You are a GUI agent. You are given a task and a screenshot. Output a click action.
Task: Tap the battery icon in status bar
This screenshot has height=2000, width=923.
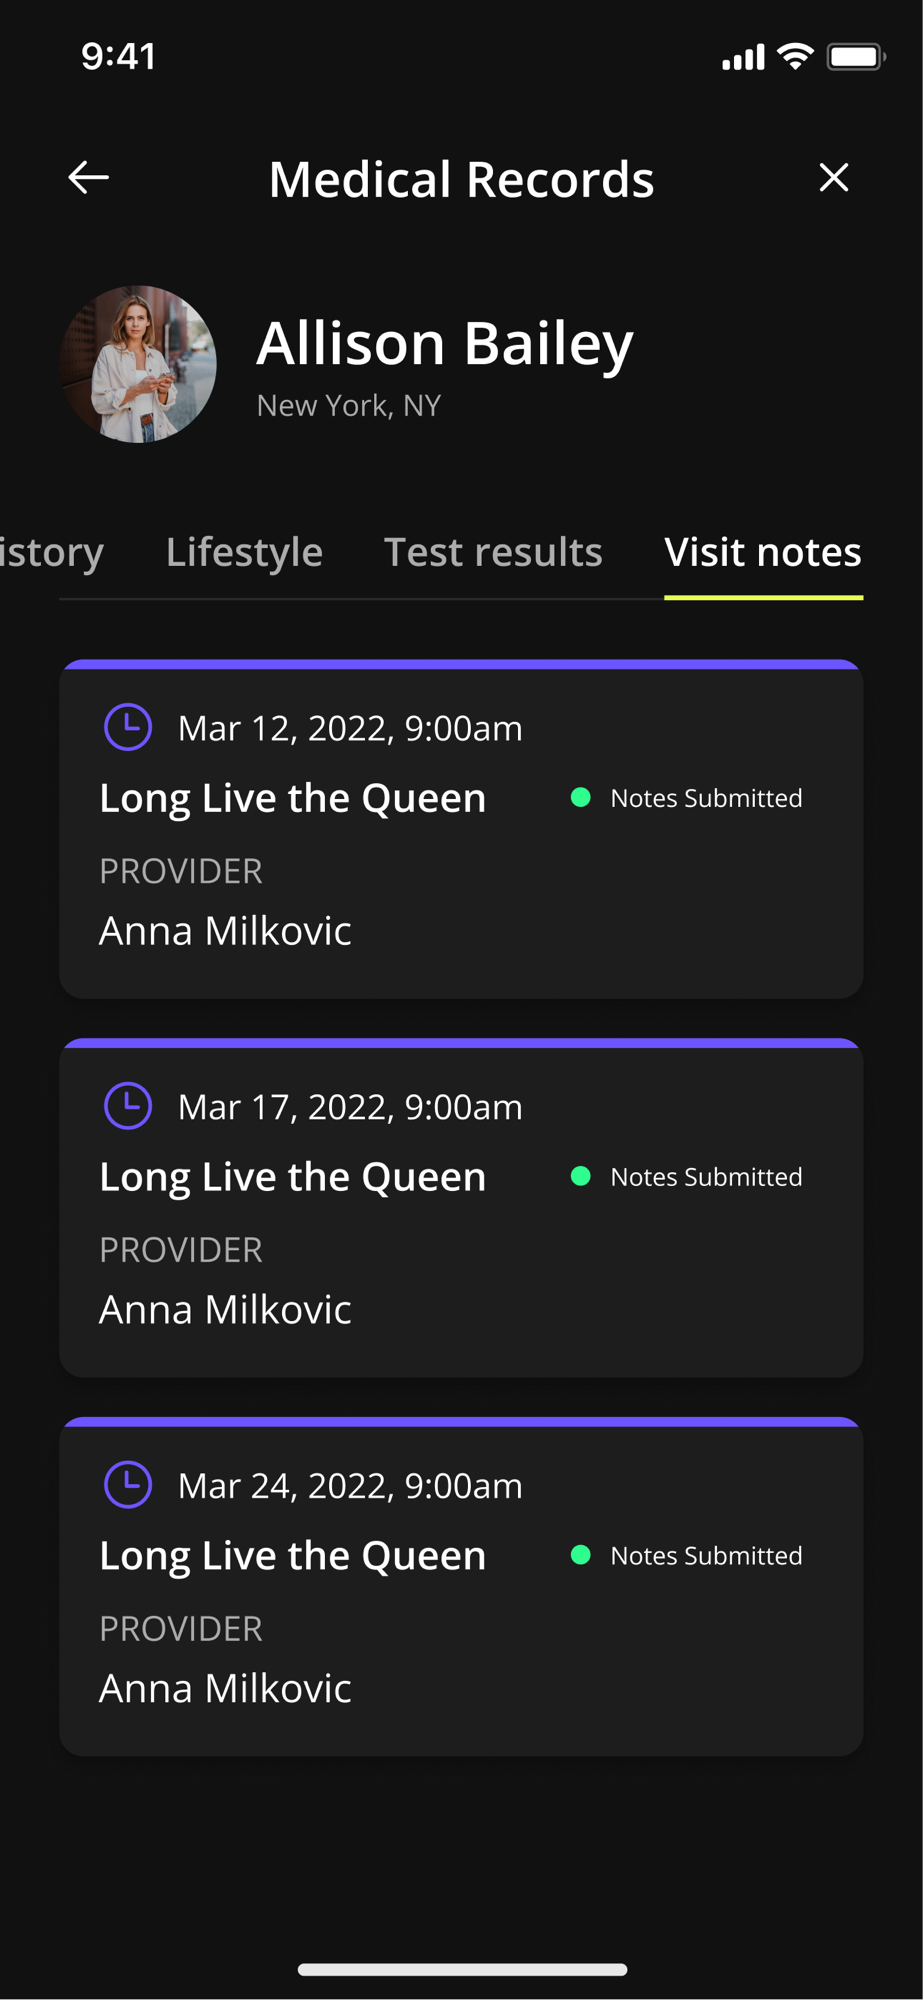pyautogui.click(x=856, y=57)
